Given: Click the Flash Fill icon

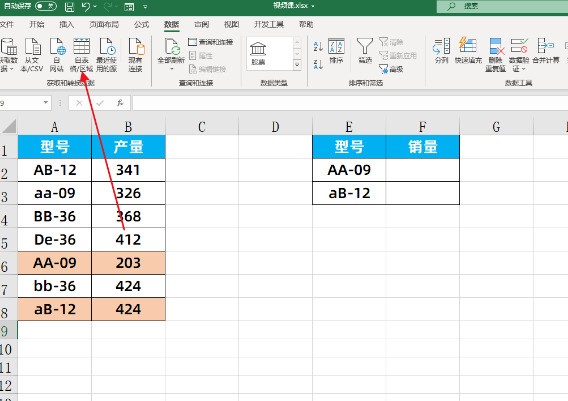Looking at the screenshot, I should pyautogui.click(x=468, y=46).
